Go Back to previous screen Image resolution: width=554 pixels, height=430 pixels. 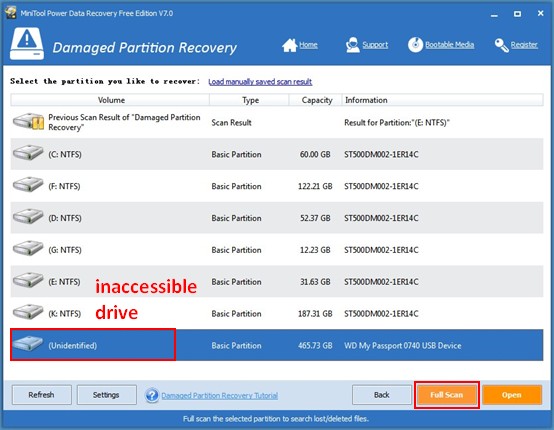(382, 395)
